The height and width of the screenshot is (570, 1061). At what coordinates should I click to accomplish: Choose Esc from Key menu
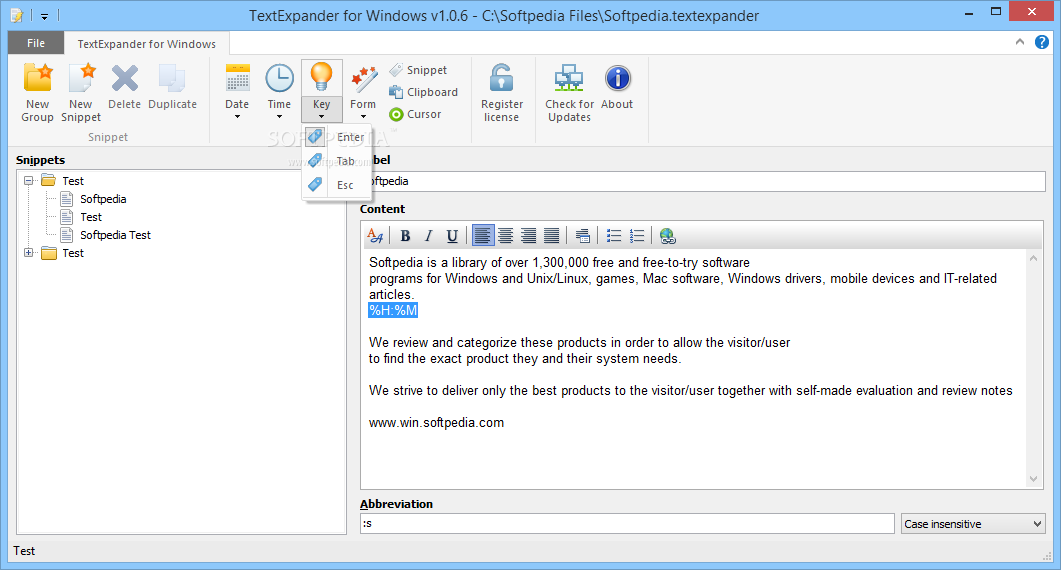pyautogui.click(x=336, y=185)
